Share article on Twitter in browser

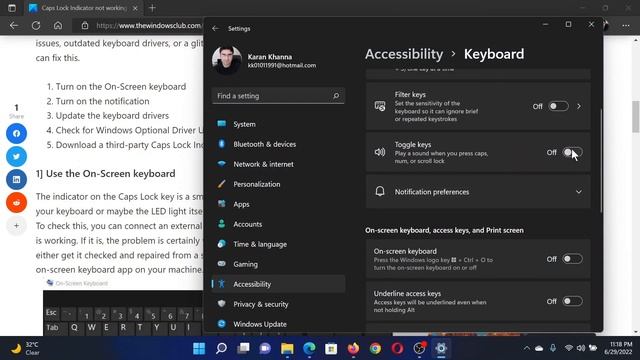coord(16,156)
